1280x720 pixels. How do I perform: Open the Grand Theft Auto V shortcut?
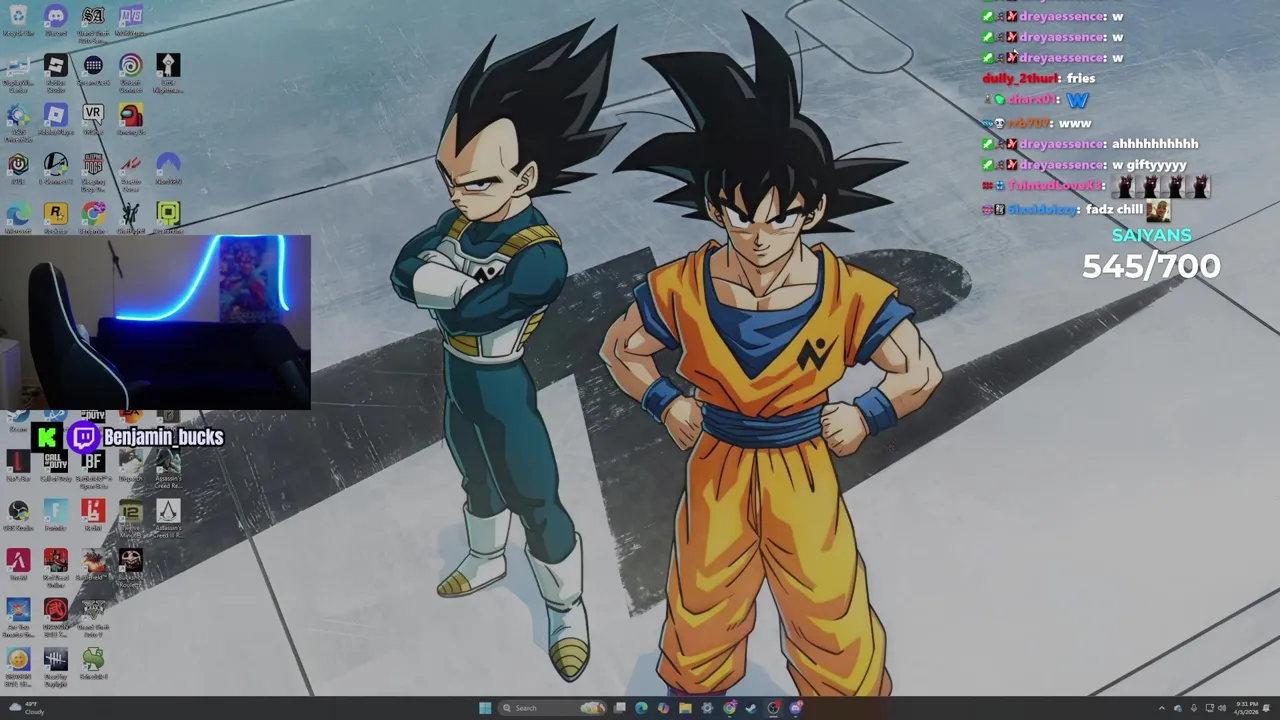(x=93, y=616)
